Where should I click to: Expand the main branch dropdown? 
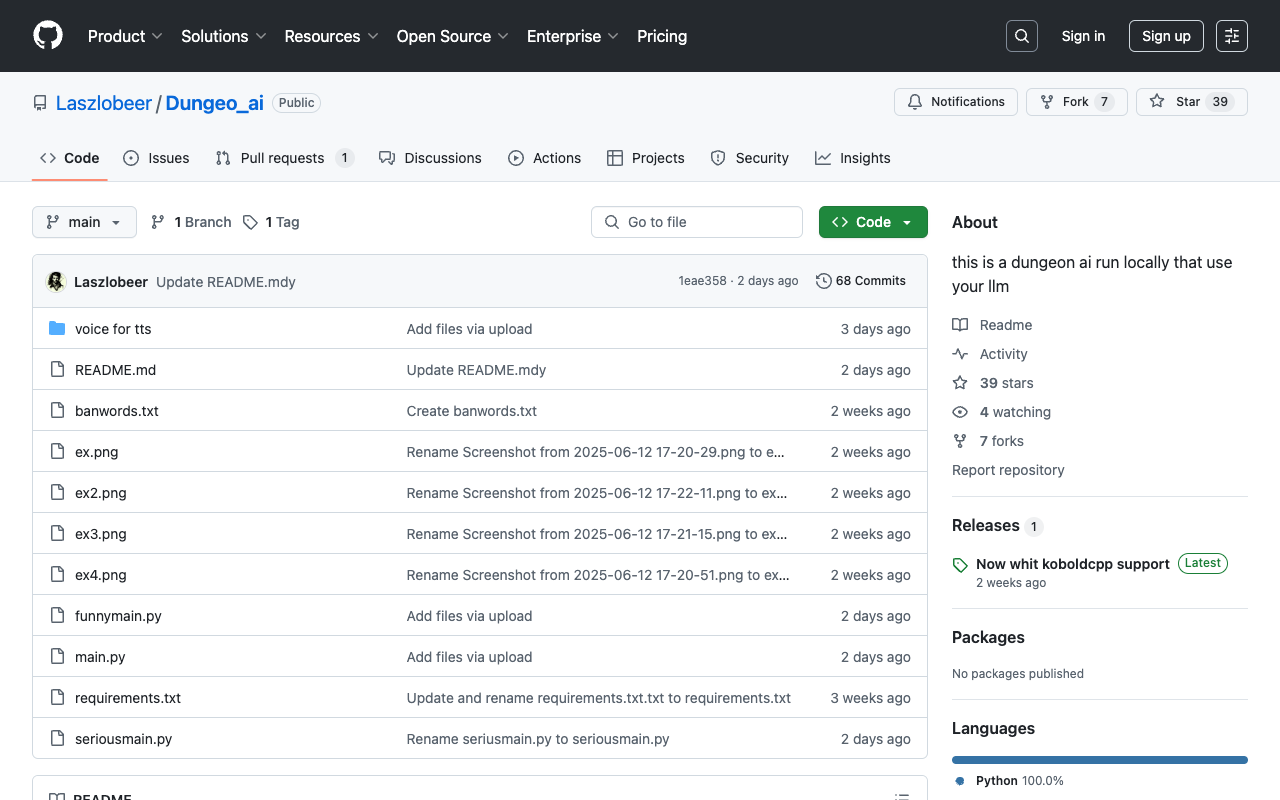pyautogui.click(x=84, y=222)
